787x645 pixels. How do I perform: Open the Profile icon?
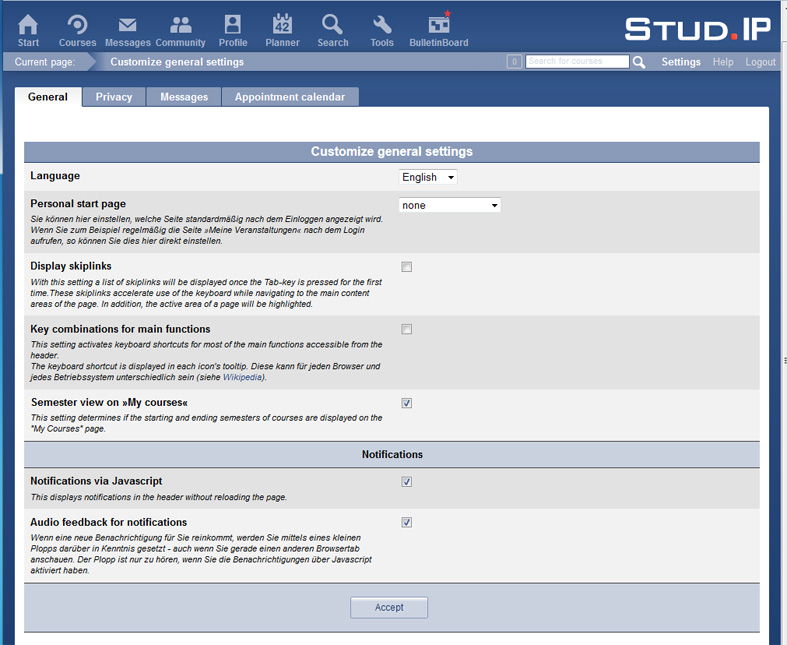(x=233, y=24)
